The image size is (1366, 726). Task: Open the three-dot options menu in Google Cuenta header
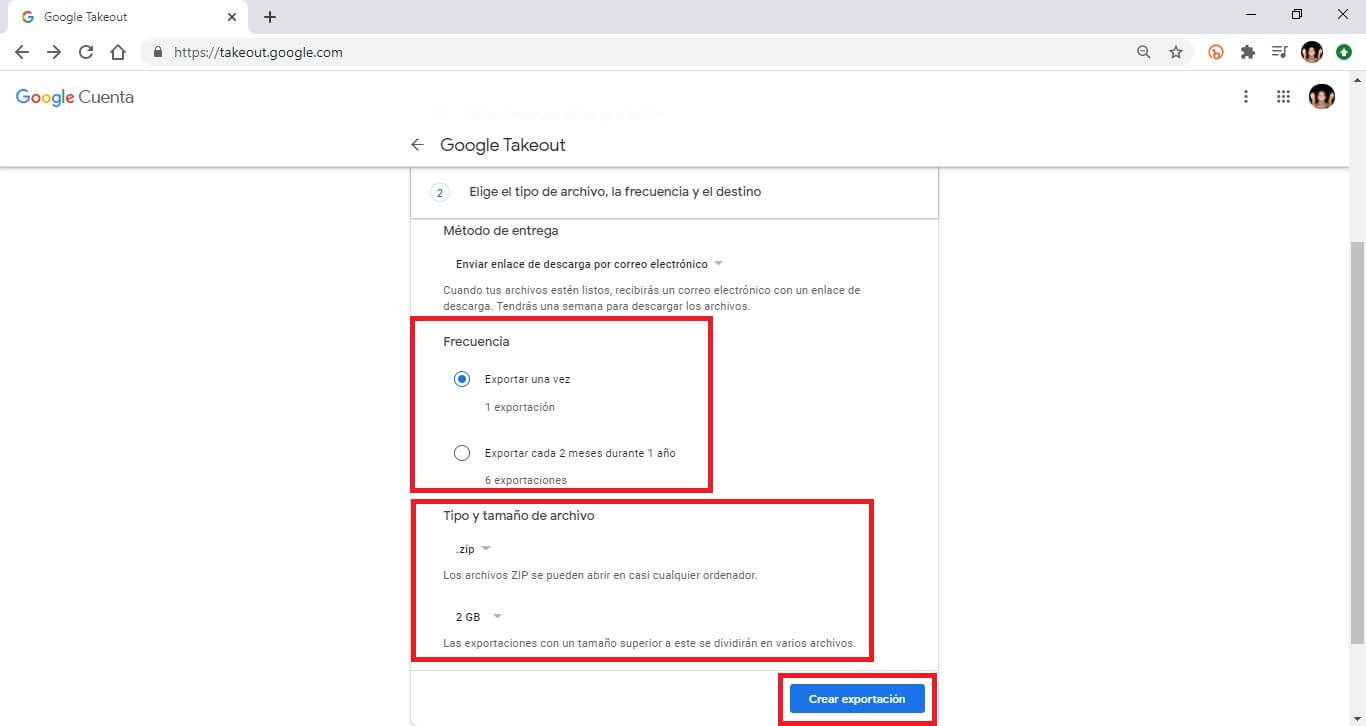click(1246, 97)
